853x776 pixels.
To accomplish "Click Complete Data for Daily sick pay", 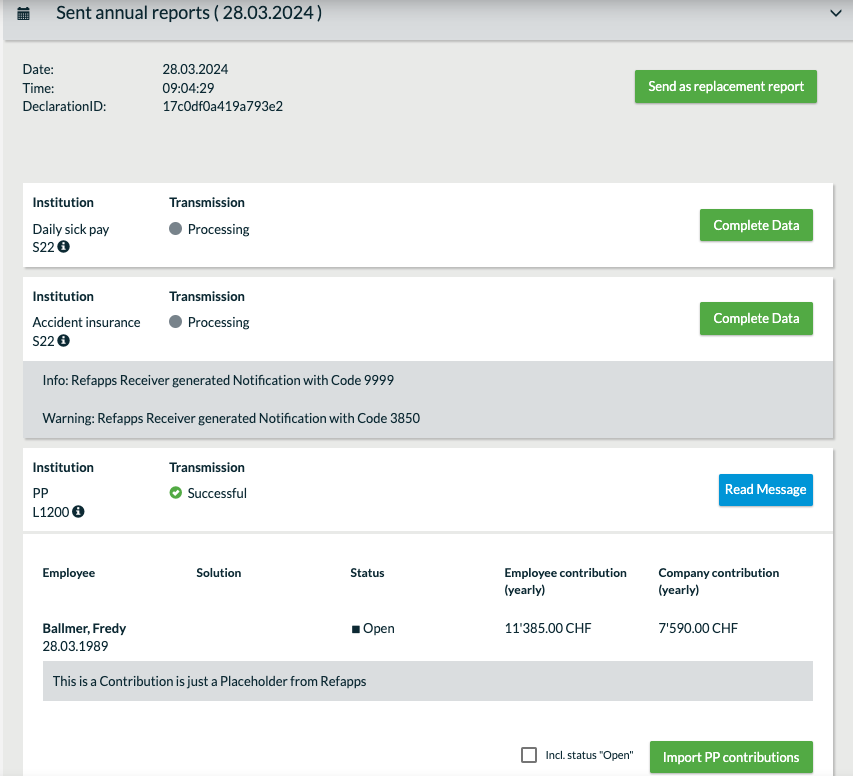I will pyautogui.click(x=756, y=225).
